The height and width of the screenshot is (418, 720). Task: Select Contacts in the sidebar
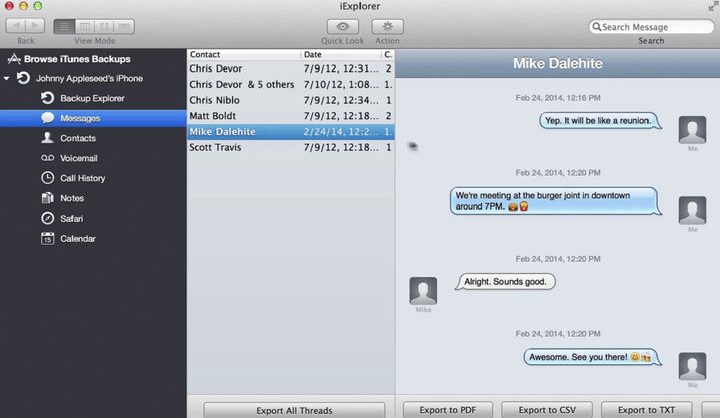[78, 138]
